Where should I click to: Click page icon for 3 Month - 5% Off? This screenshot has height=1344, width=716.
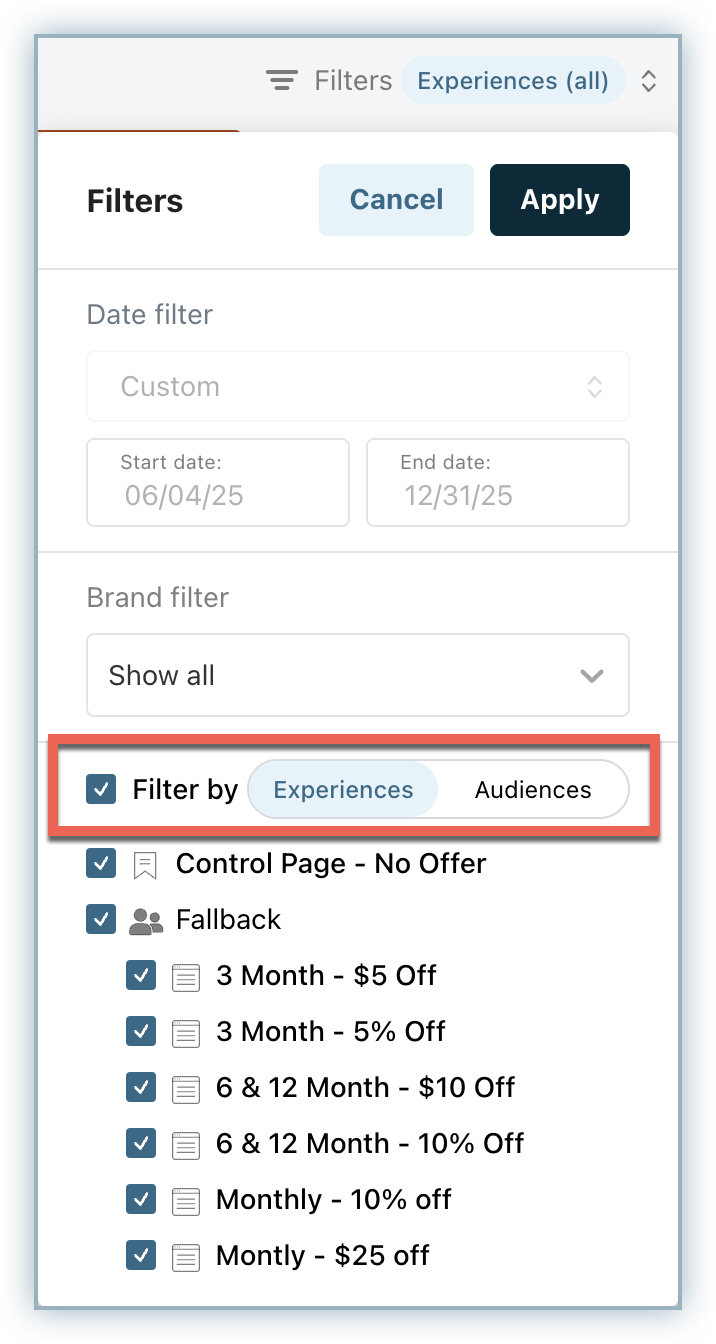point(186,1032)
